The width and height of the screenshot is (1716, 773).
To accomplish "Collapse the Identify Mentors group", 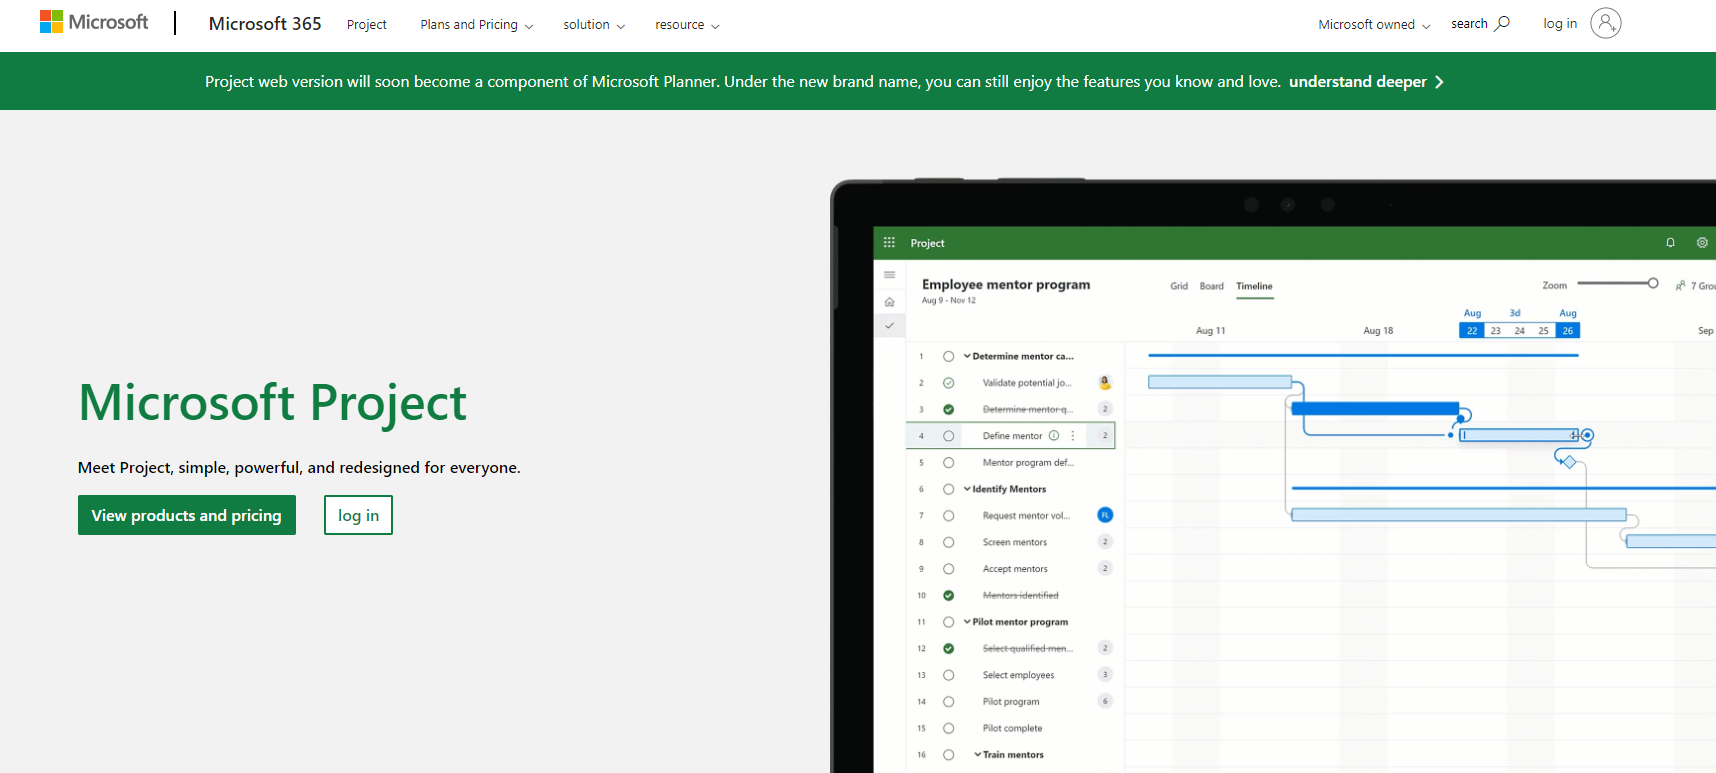I will [967, 489].
